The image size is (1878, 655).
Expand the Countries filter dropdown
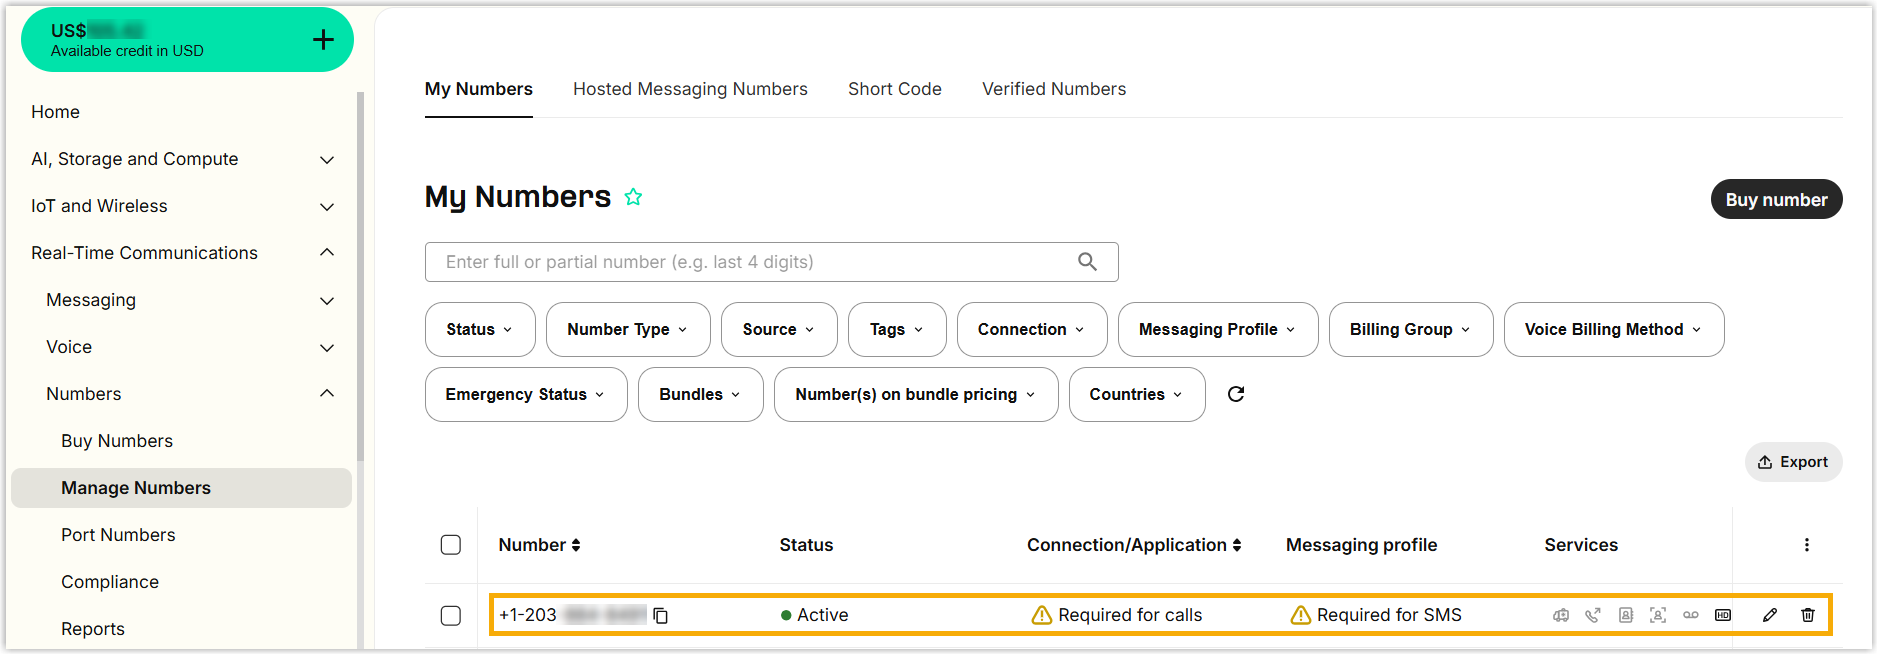tap(1136, 395)
